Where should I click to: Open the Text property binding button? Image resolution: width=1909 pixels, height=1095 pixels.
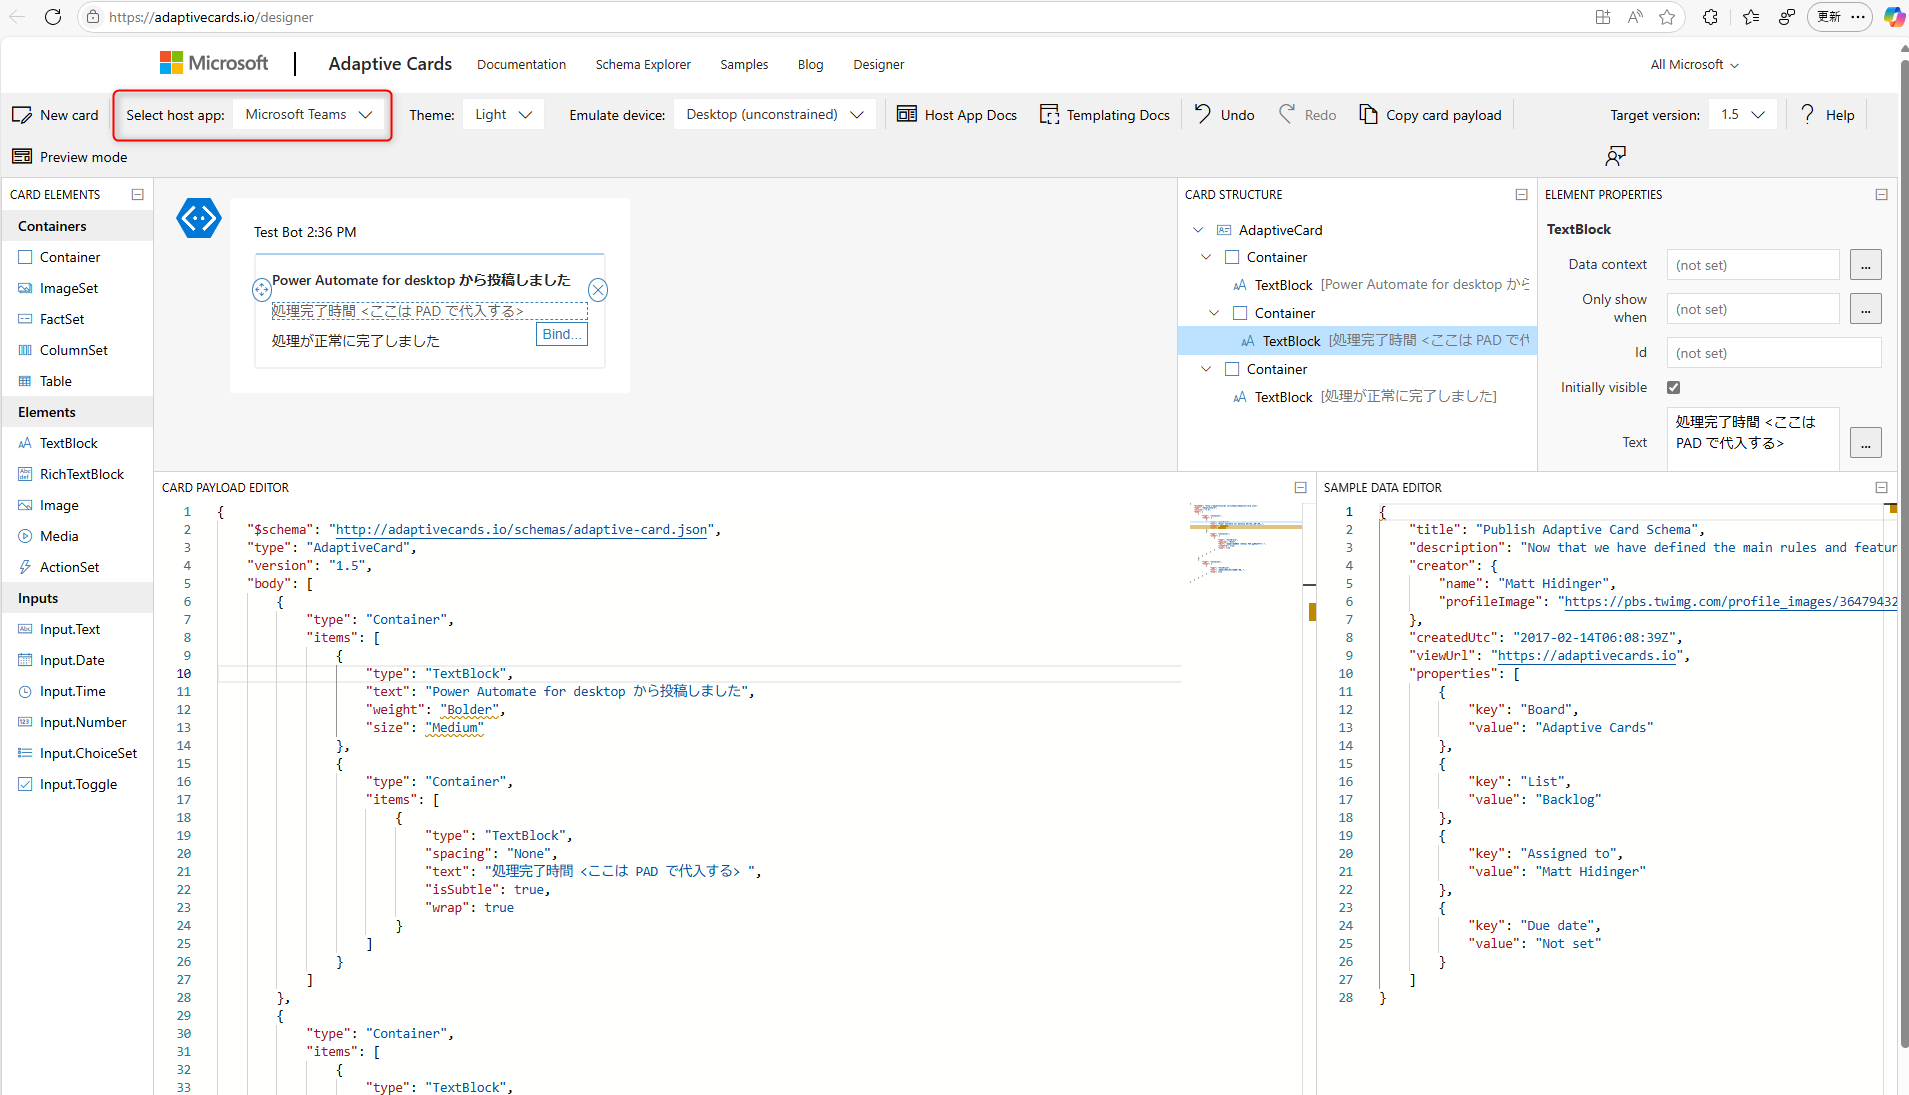point(1866,443)
